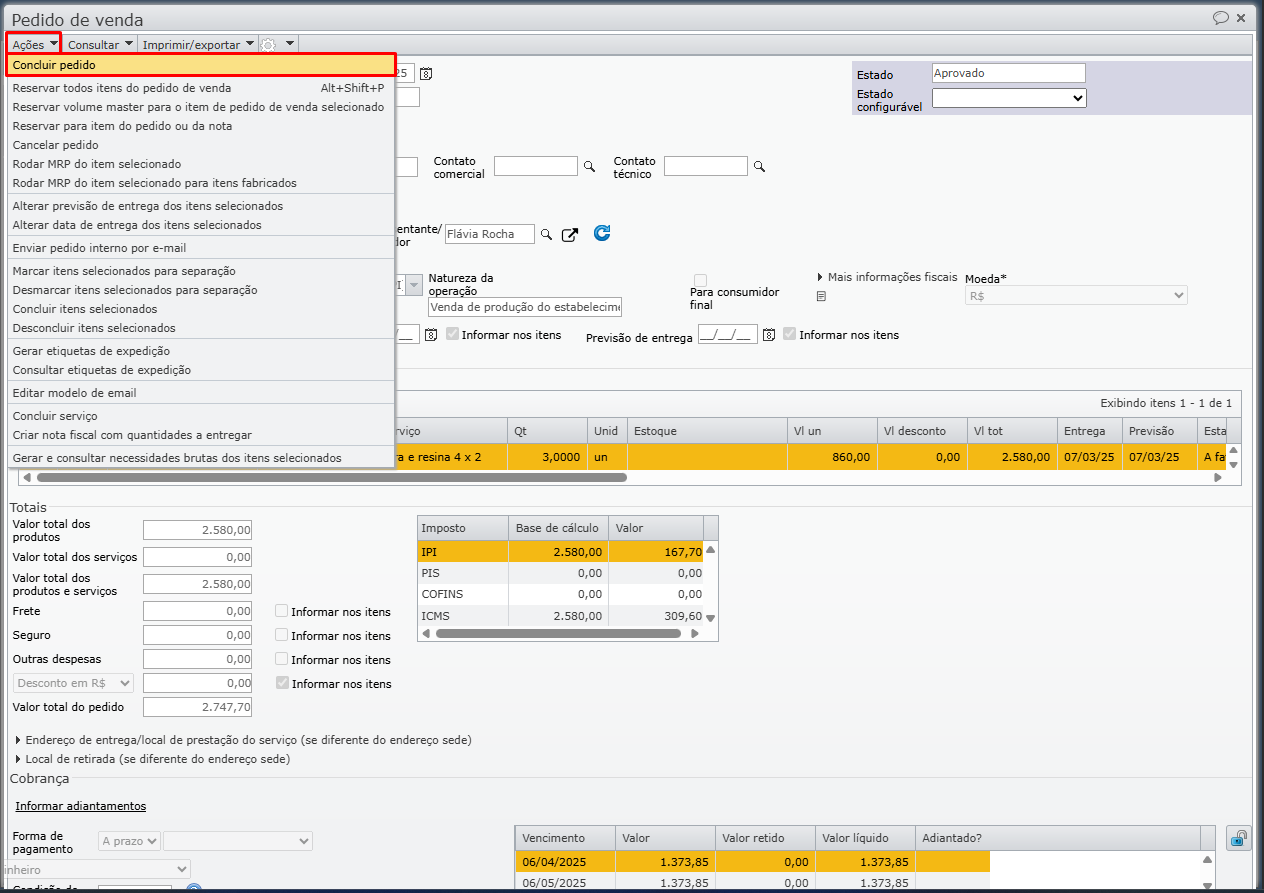Check Informar nos itens for Frete
1264x893 pixels.
(282, 611)
